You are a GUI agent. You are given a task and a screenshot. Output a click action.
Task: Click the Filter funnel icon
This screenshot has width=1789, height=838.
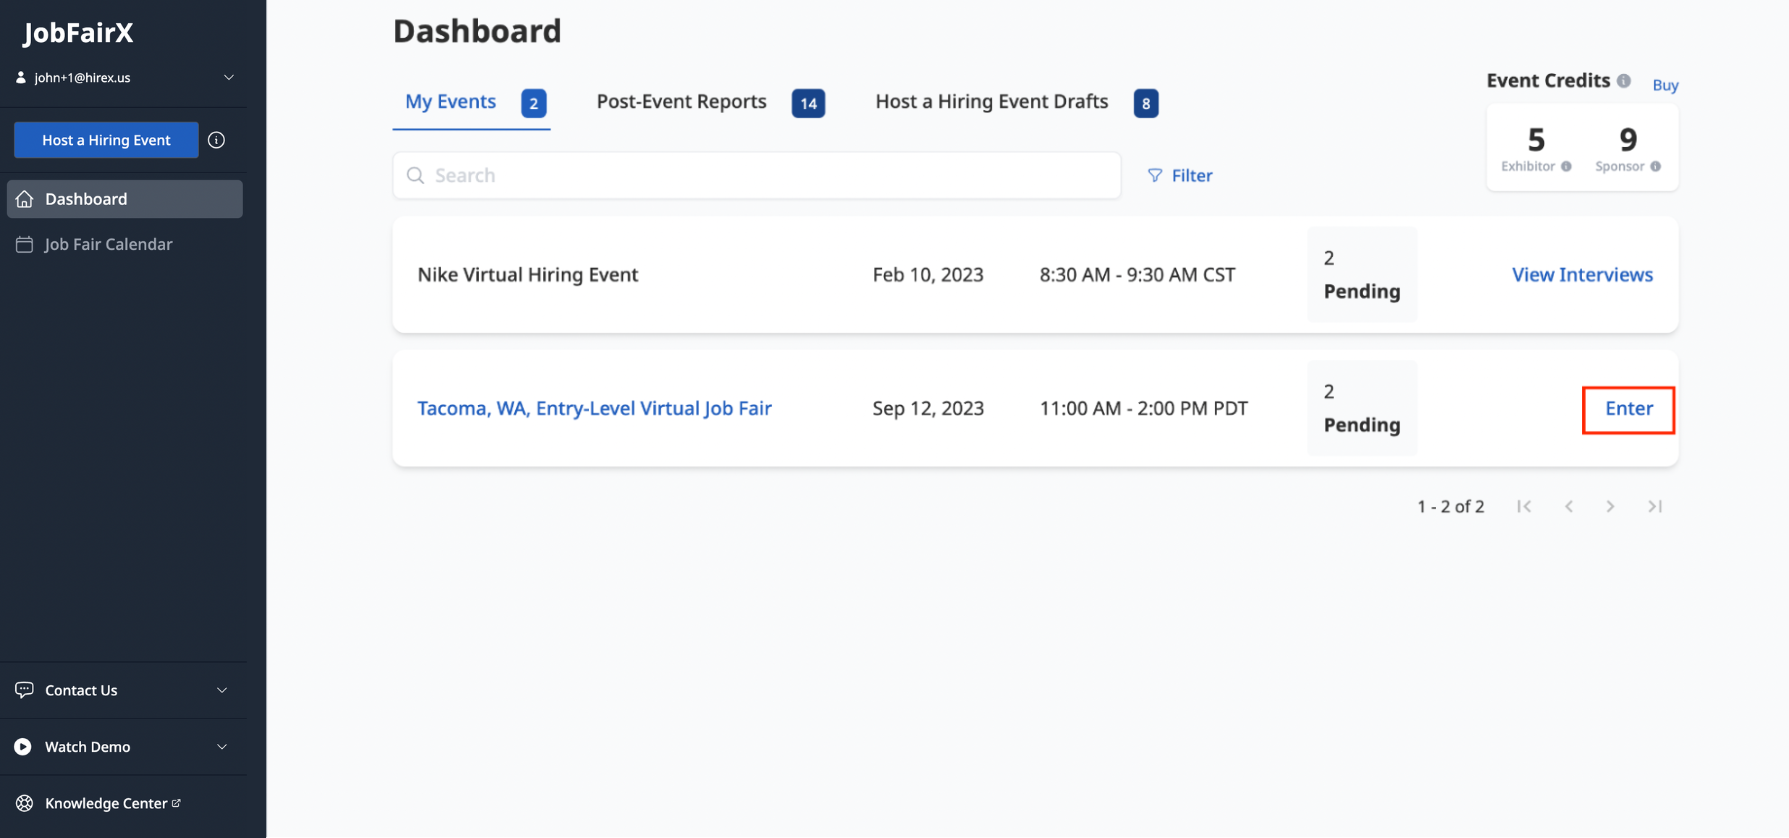[1155, 175]
